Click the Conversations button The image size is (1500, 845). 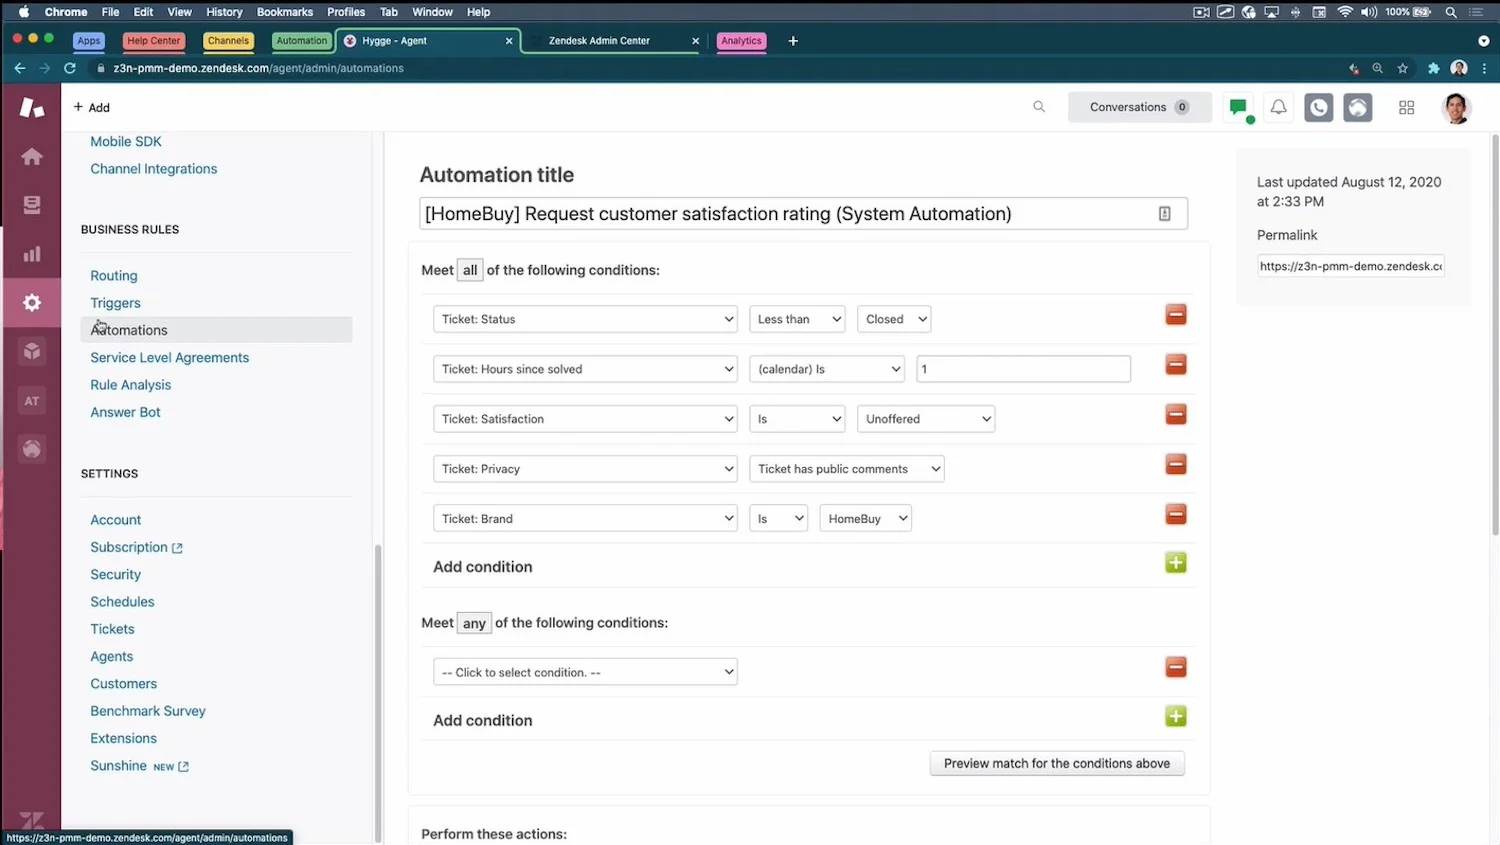coord(1139,107)
